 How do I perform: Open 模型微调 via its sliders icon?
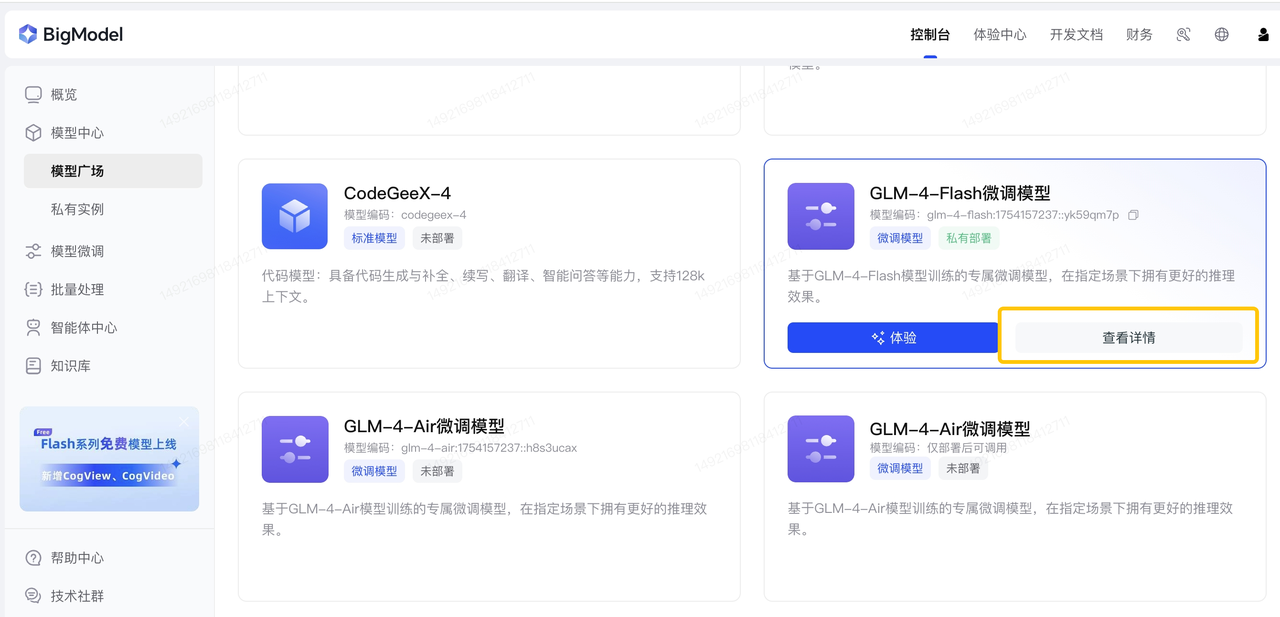33,251
